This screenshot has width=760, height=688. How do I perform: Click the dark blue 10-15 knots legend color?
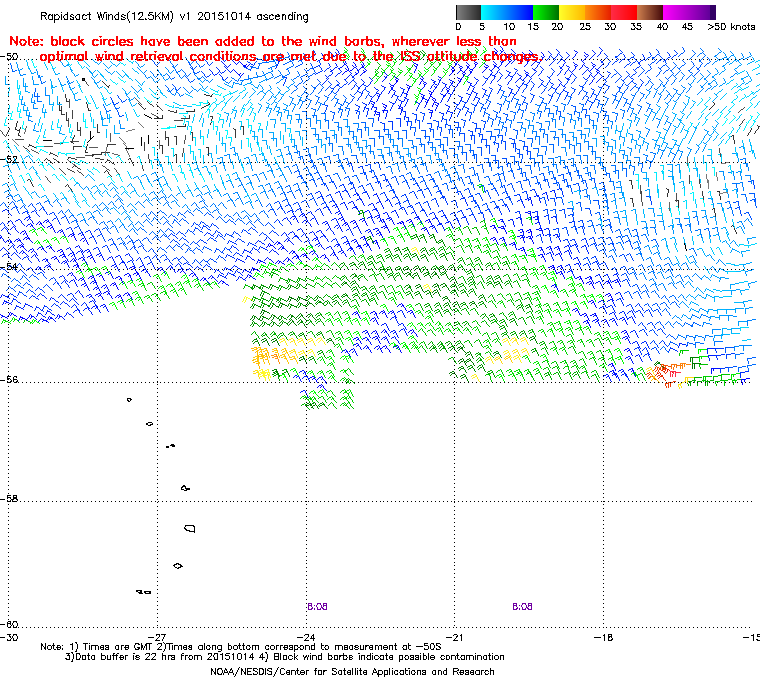coord(520,12)
